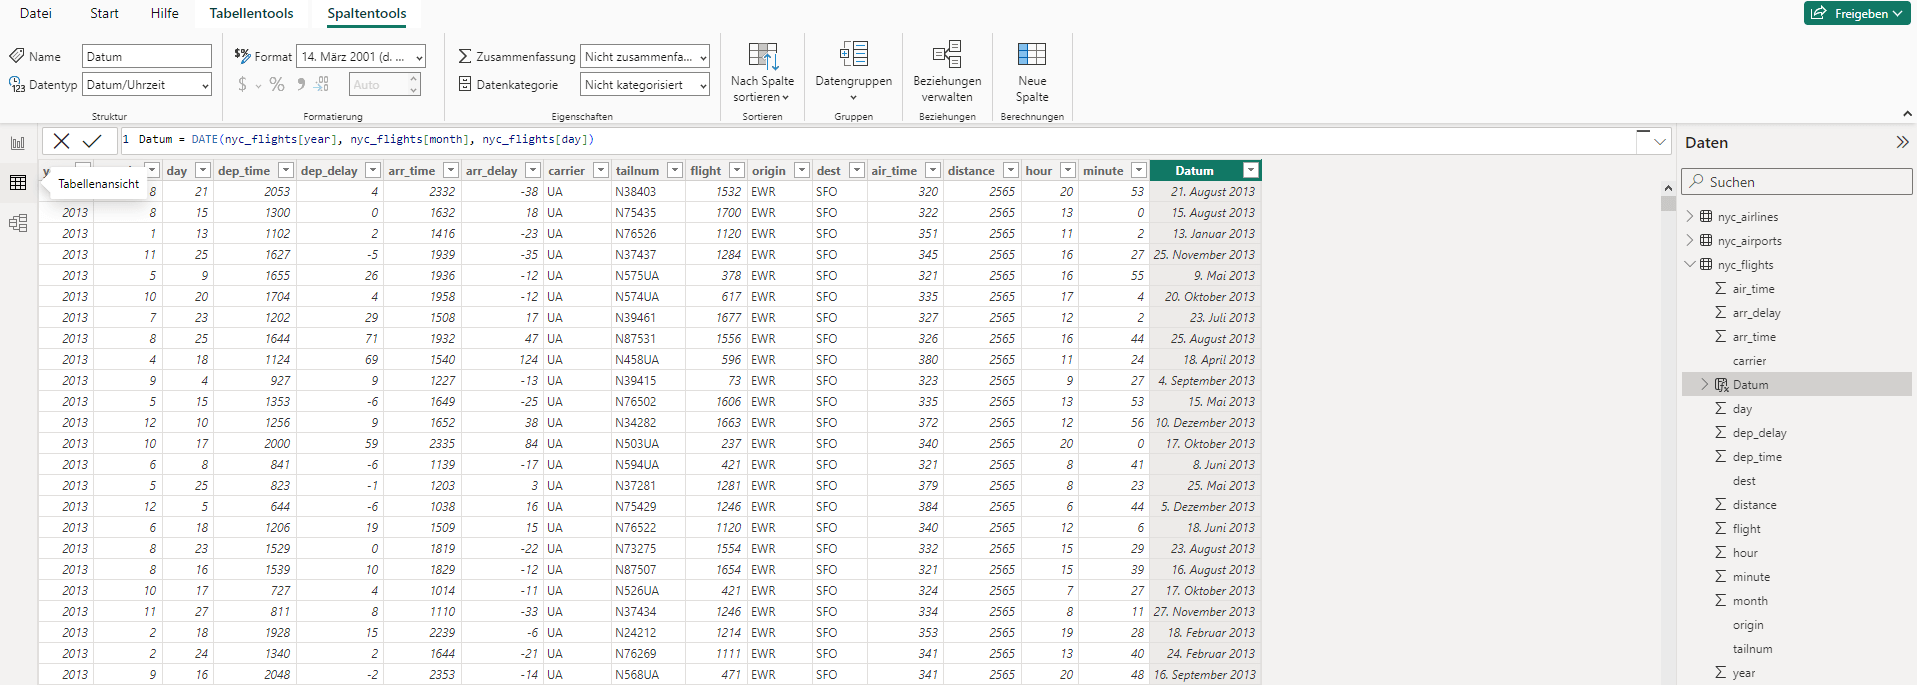The width and height of the screenshot is (1917, 685).
Task: Click the sigma icon next to distance field
Action: coord(1721,504)
